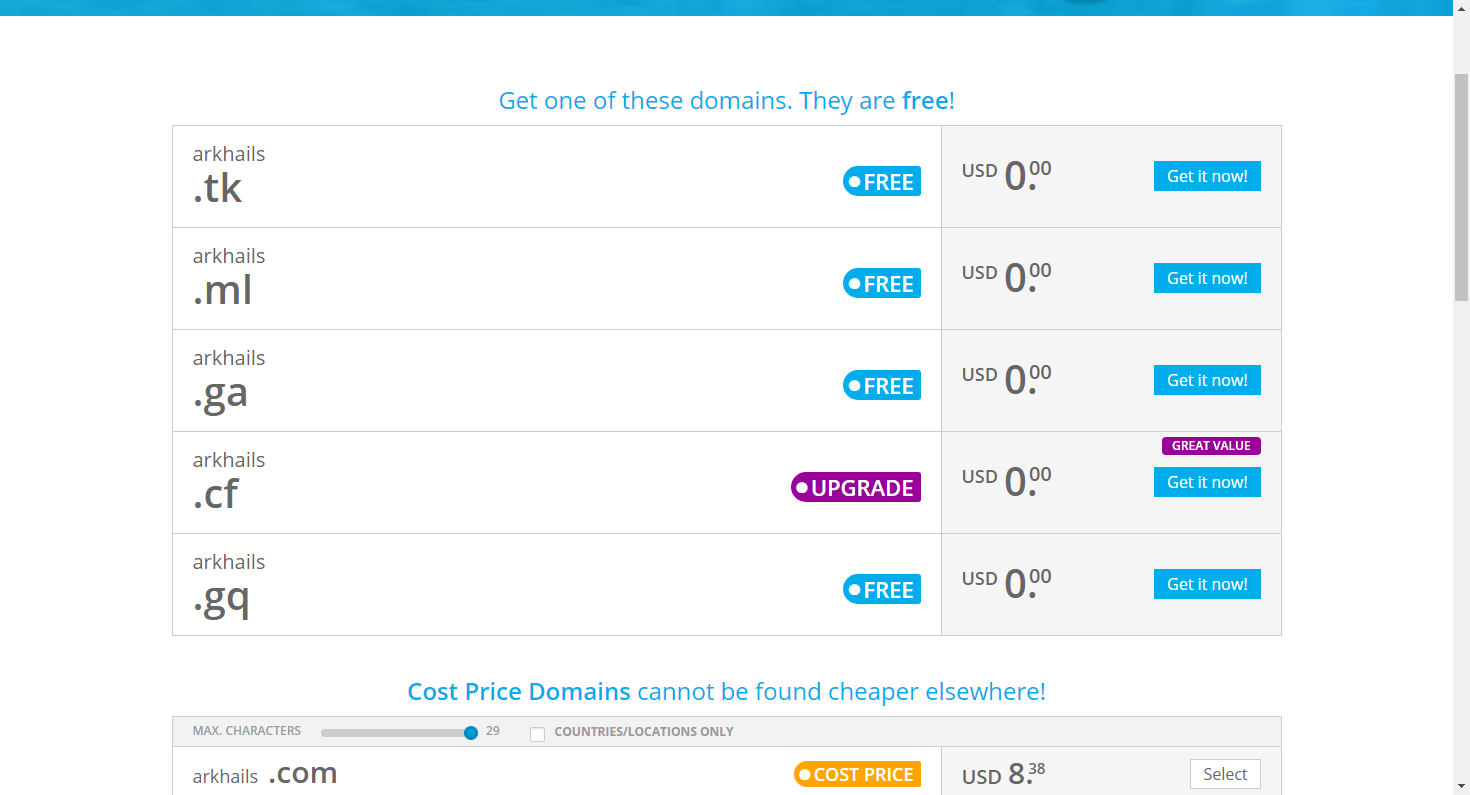The width and height of the screenshot is (1470, 795).
Task: Click the arkhails .cf domain name
Action: pyautogui.click(x=229, y=480)
